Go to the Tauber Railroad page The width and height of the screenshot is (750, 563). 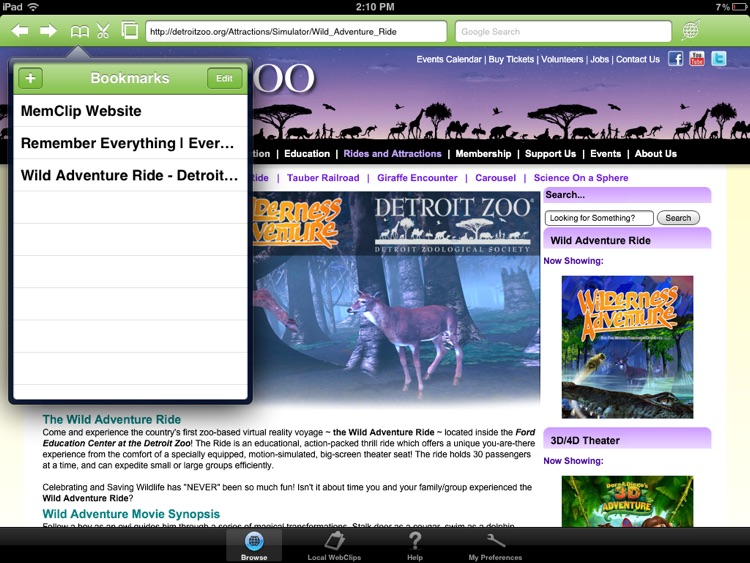(x=323, y=178)
